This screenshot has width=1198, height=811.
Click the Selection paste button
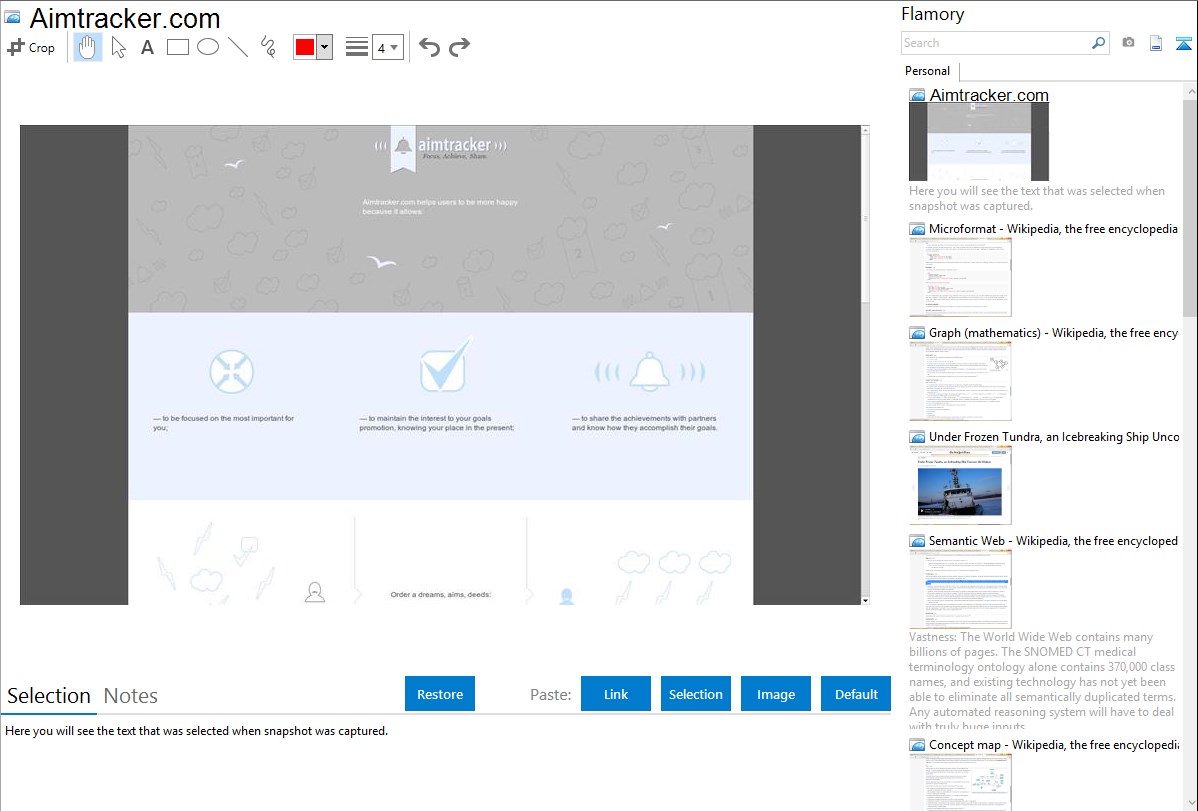click(x=695, y=694)
